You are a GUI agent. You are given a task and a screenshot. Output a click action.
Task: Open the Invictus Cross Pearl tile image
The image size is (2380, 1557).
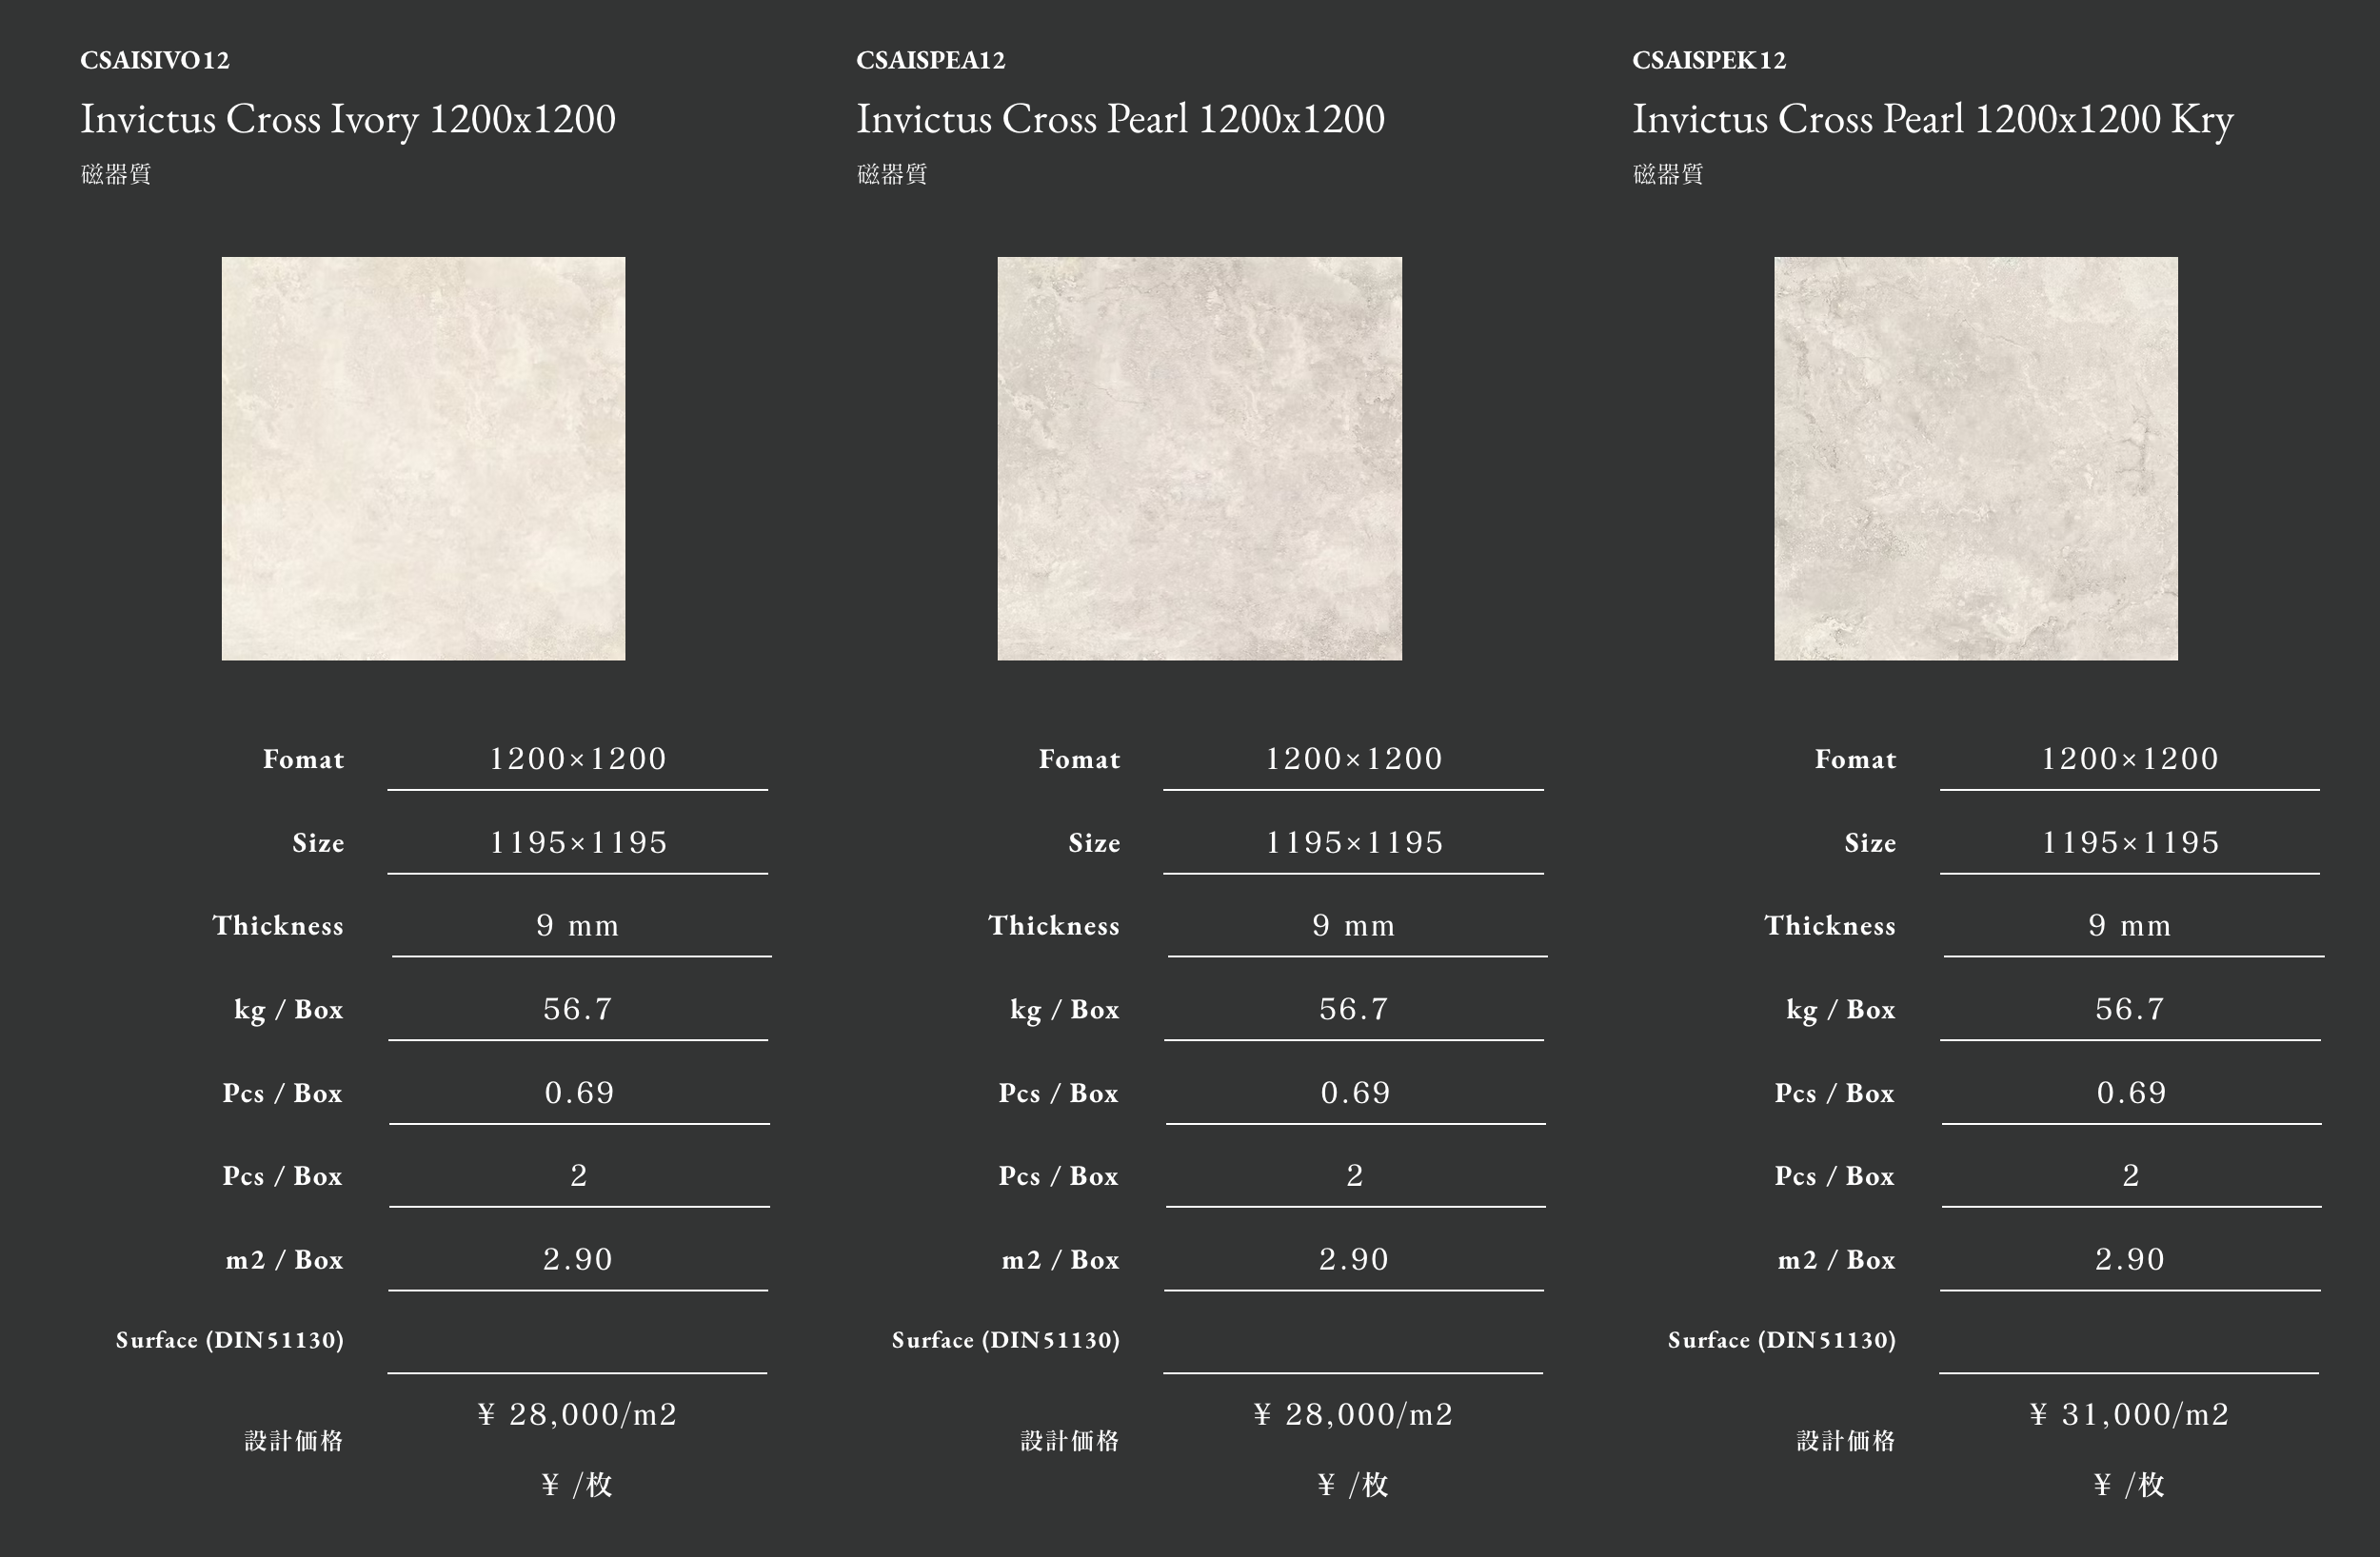point(1199,458)
